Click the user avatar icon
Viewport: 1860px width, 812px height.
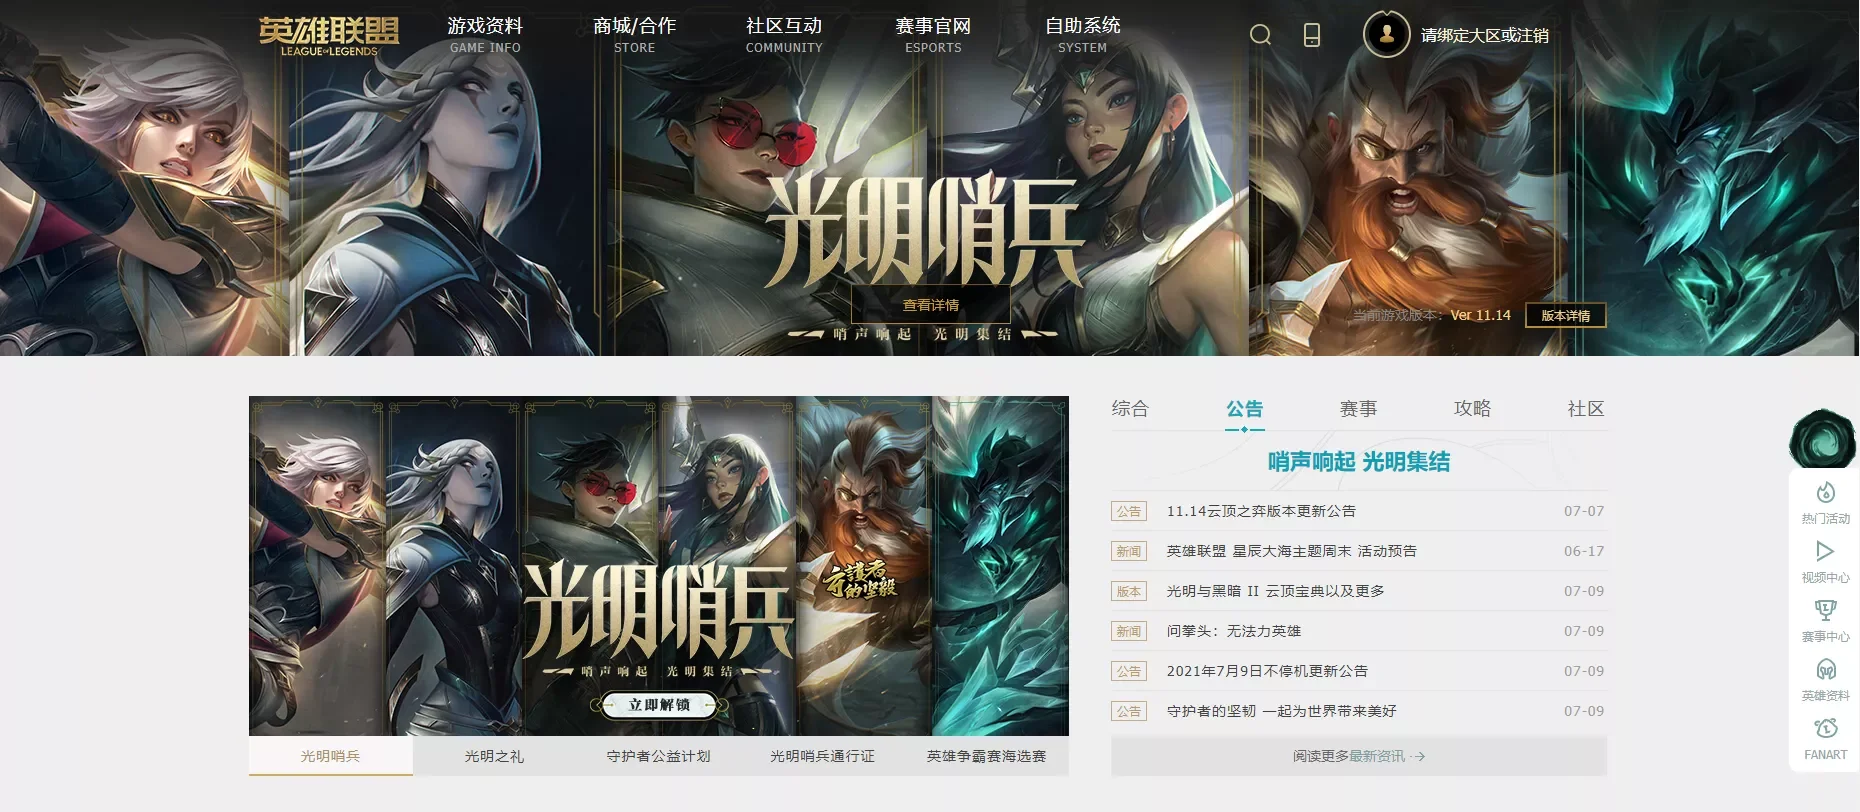click(x=1387, y=34)
